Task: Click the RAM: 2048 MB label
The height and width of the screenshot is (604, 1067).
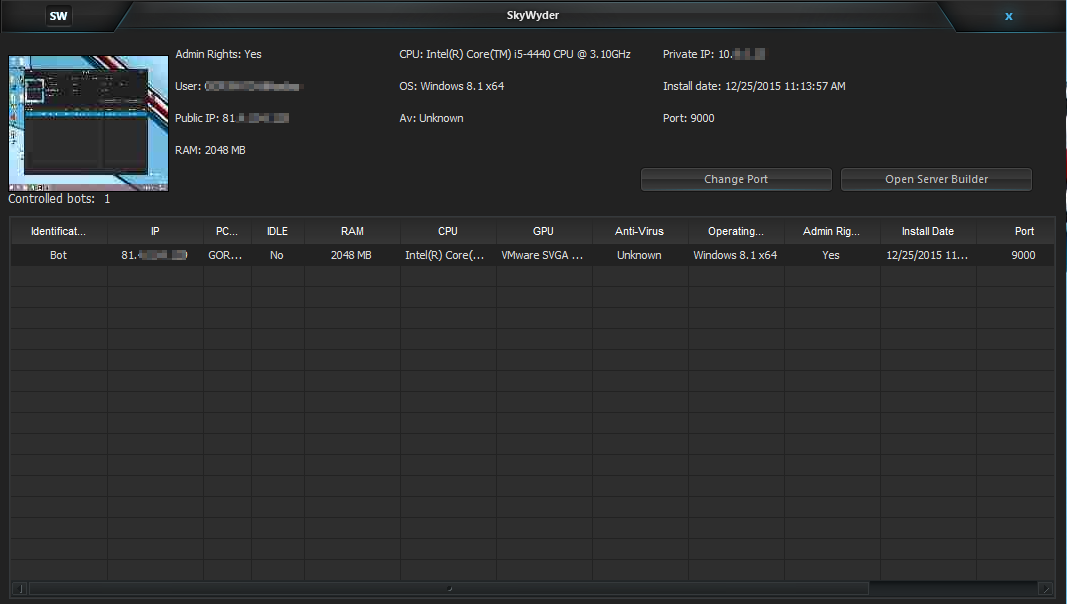Action: 210,150
